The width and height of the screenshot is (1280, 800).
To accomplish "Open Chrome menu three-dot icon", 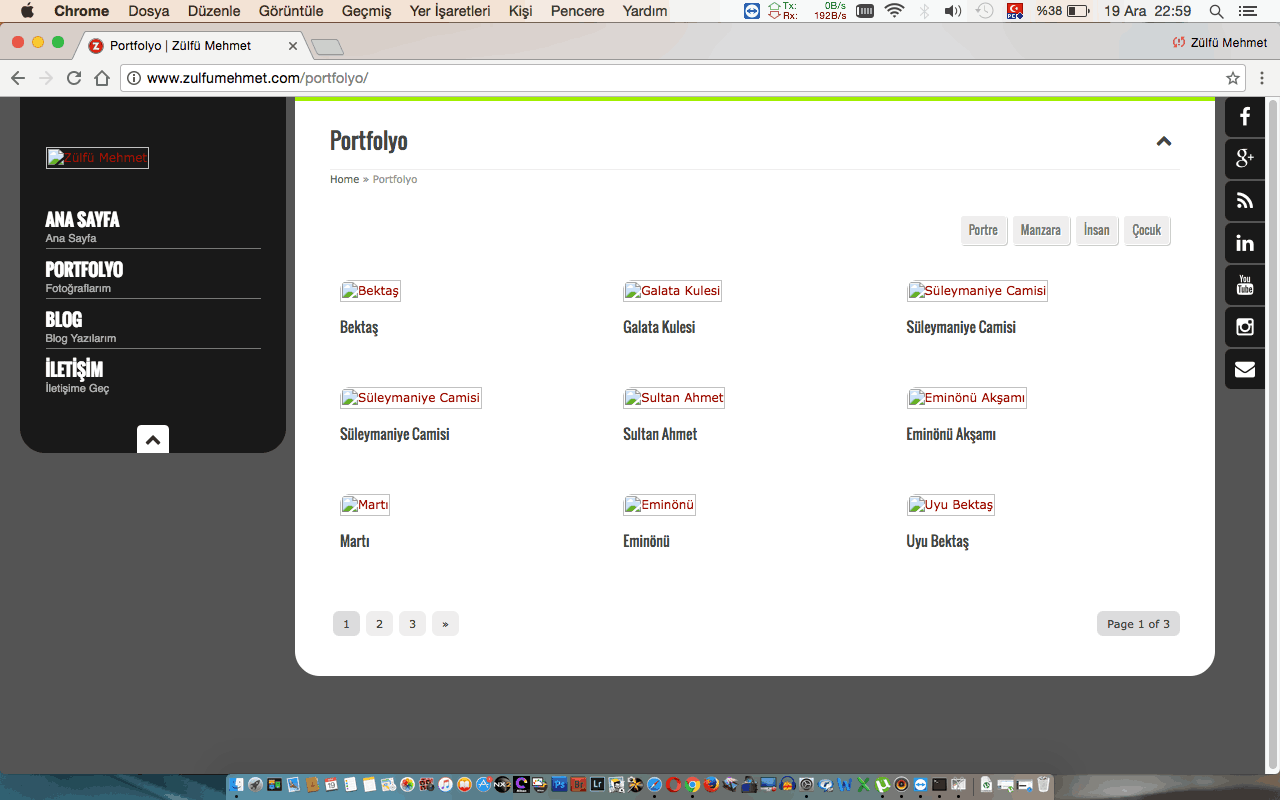I will point(1262,78).
